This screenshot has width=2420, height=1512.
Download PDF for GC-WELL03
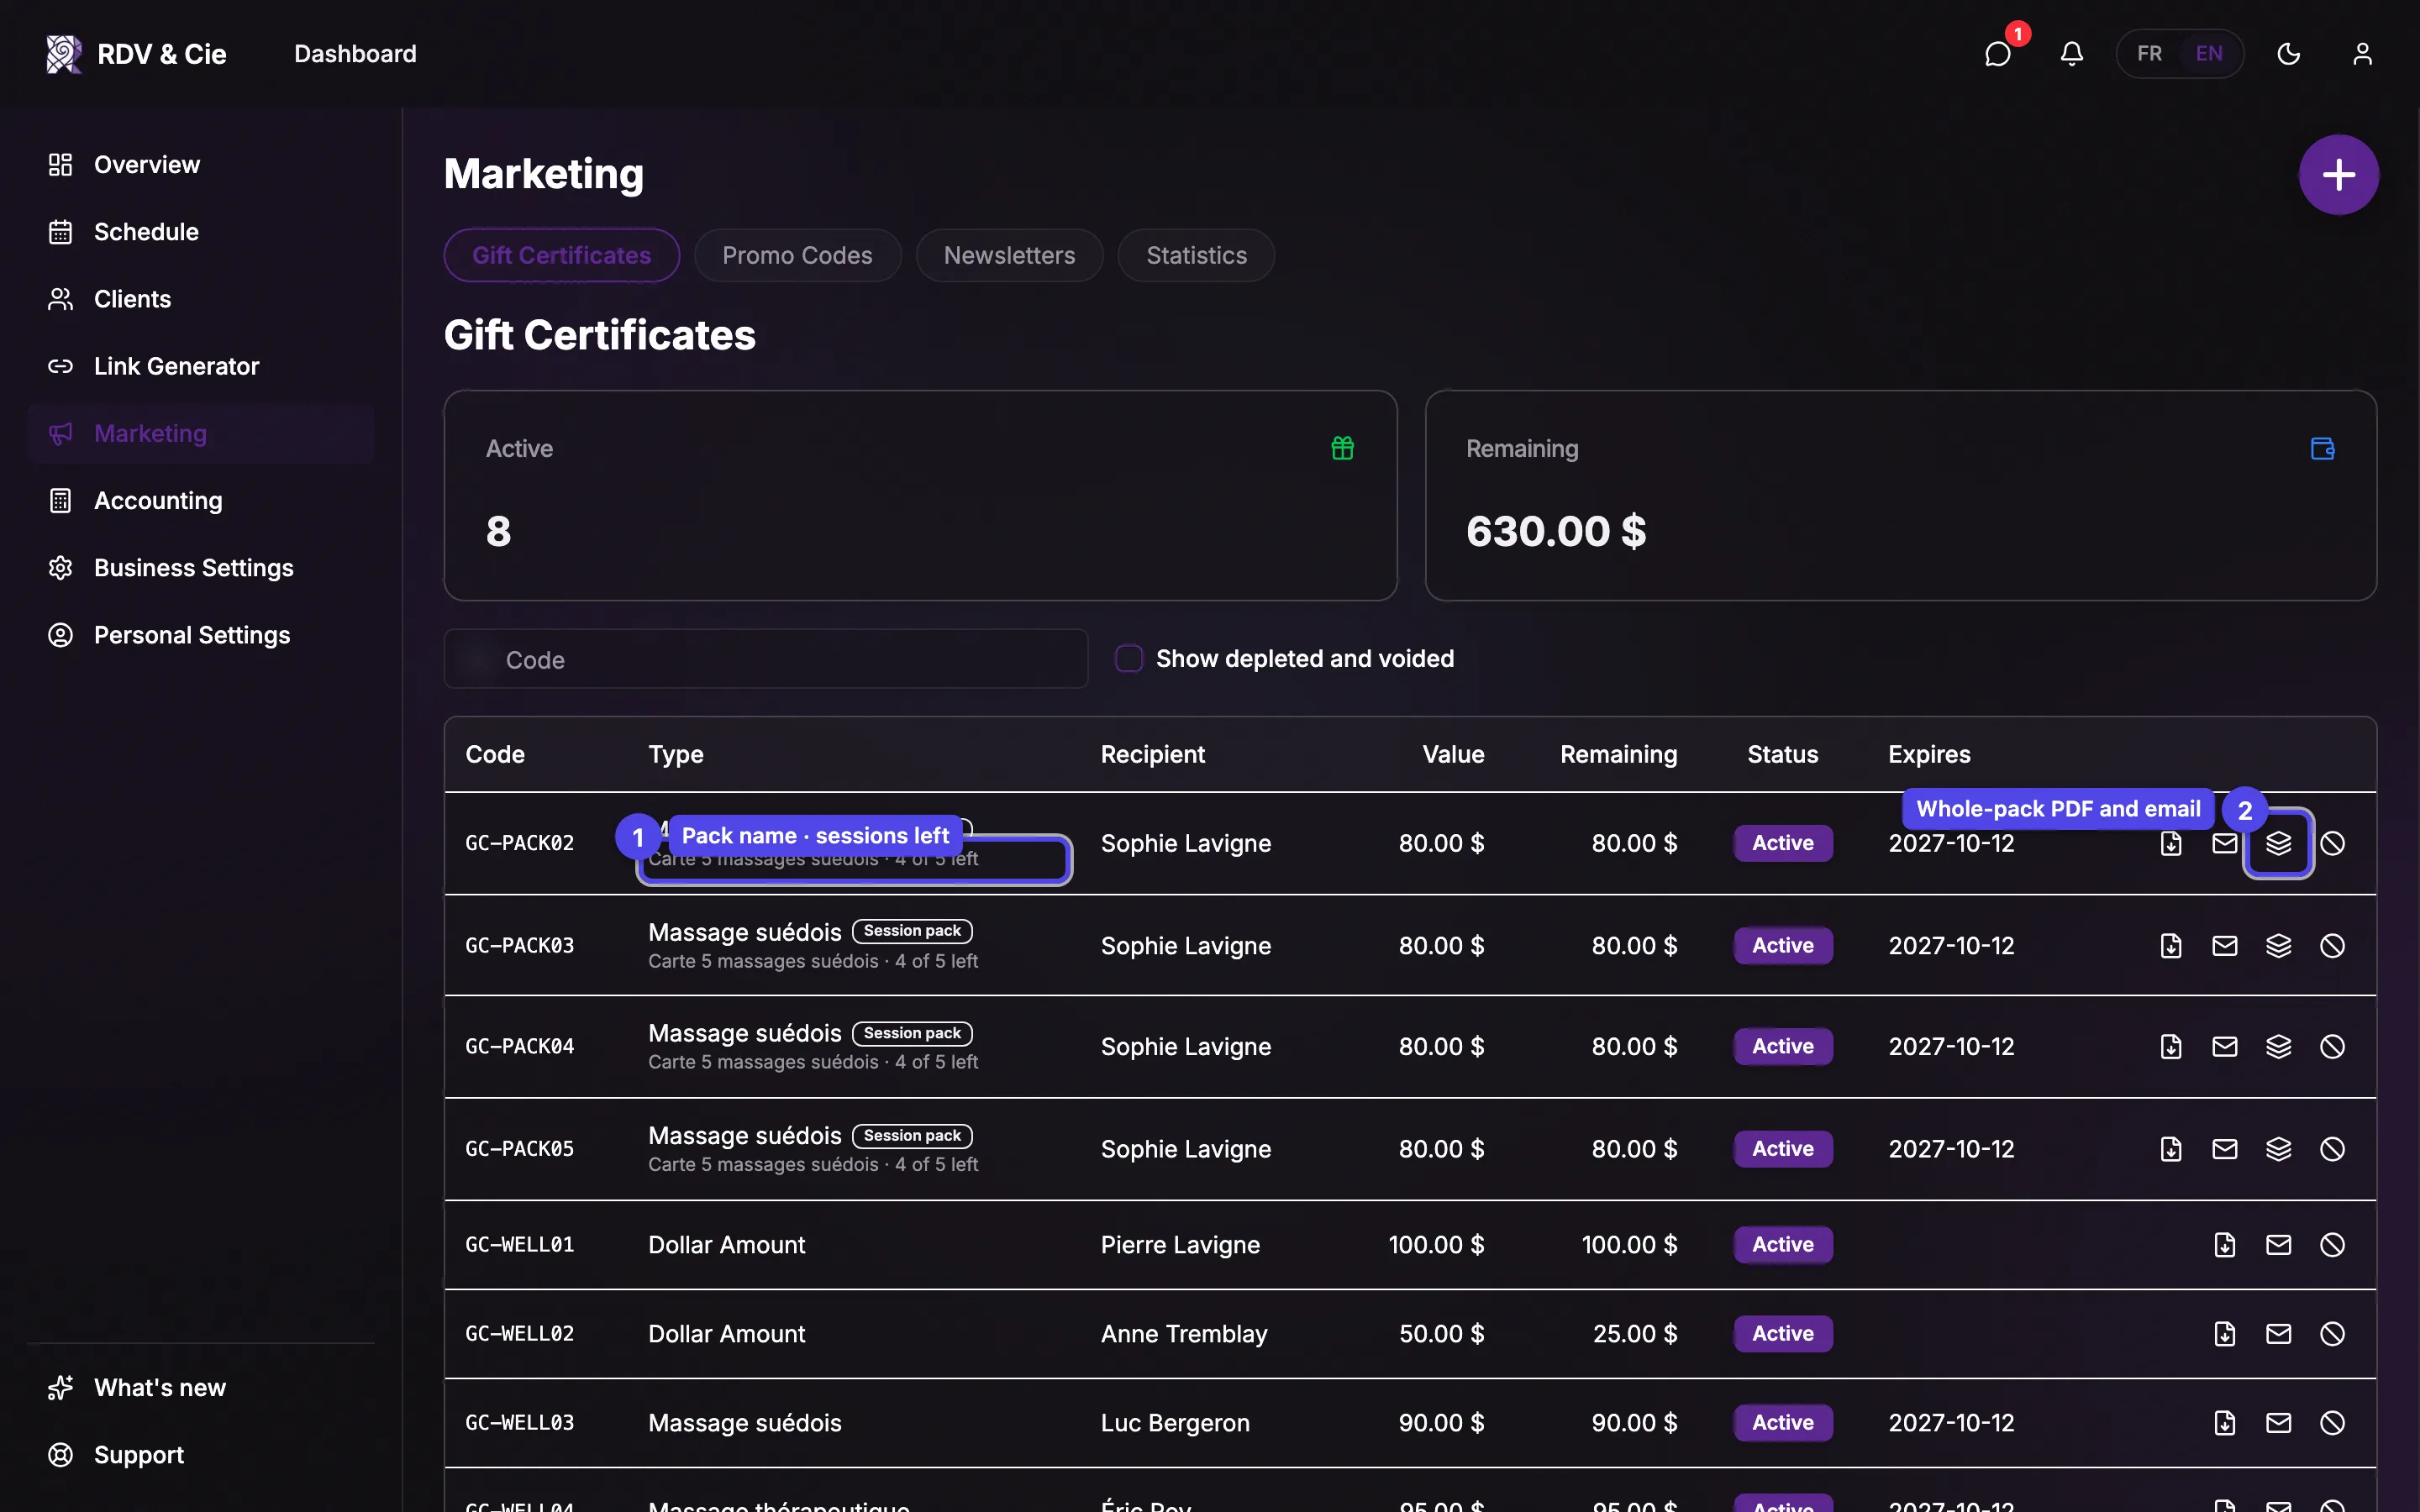coord(2225,1422)
